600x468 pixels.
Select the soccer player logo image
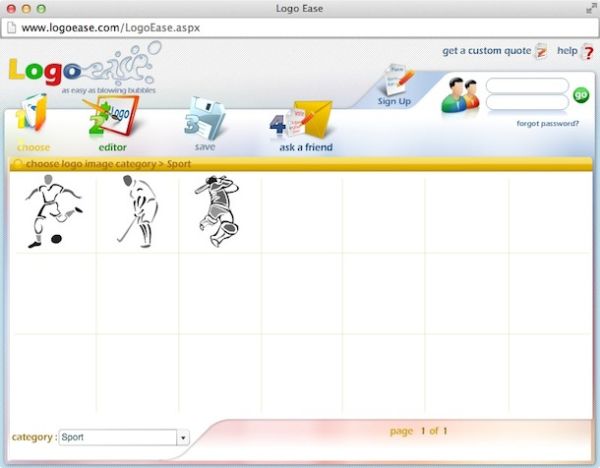pos(54,210)
